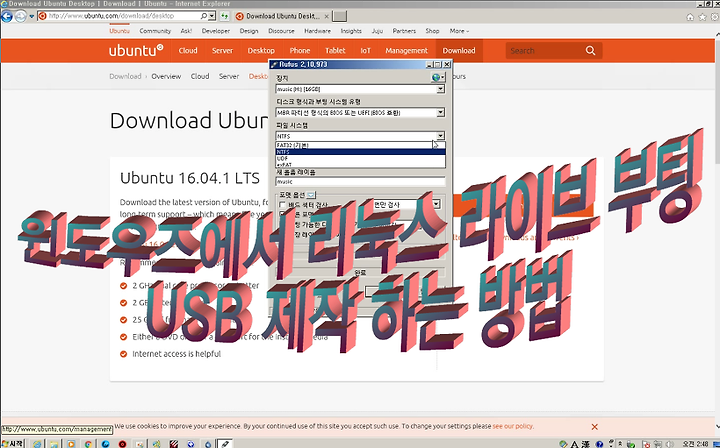The image size is (720, 448).
Task: Switch to Download Ubuntu Desktop browser tab
Action: [x=282, y=16]
